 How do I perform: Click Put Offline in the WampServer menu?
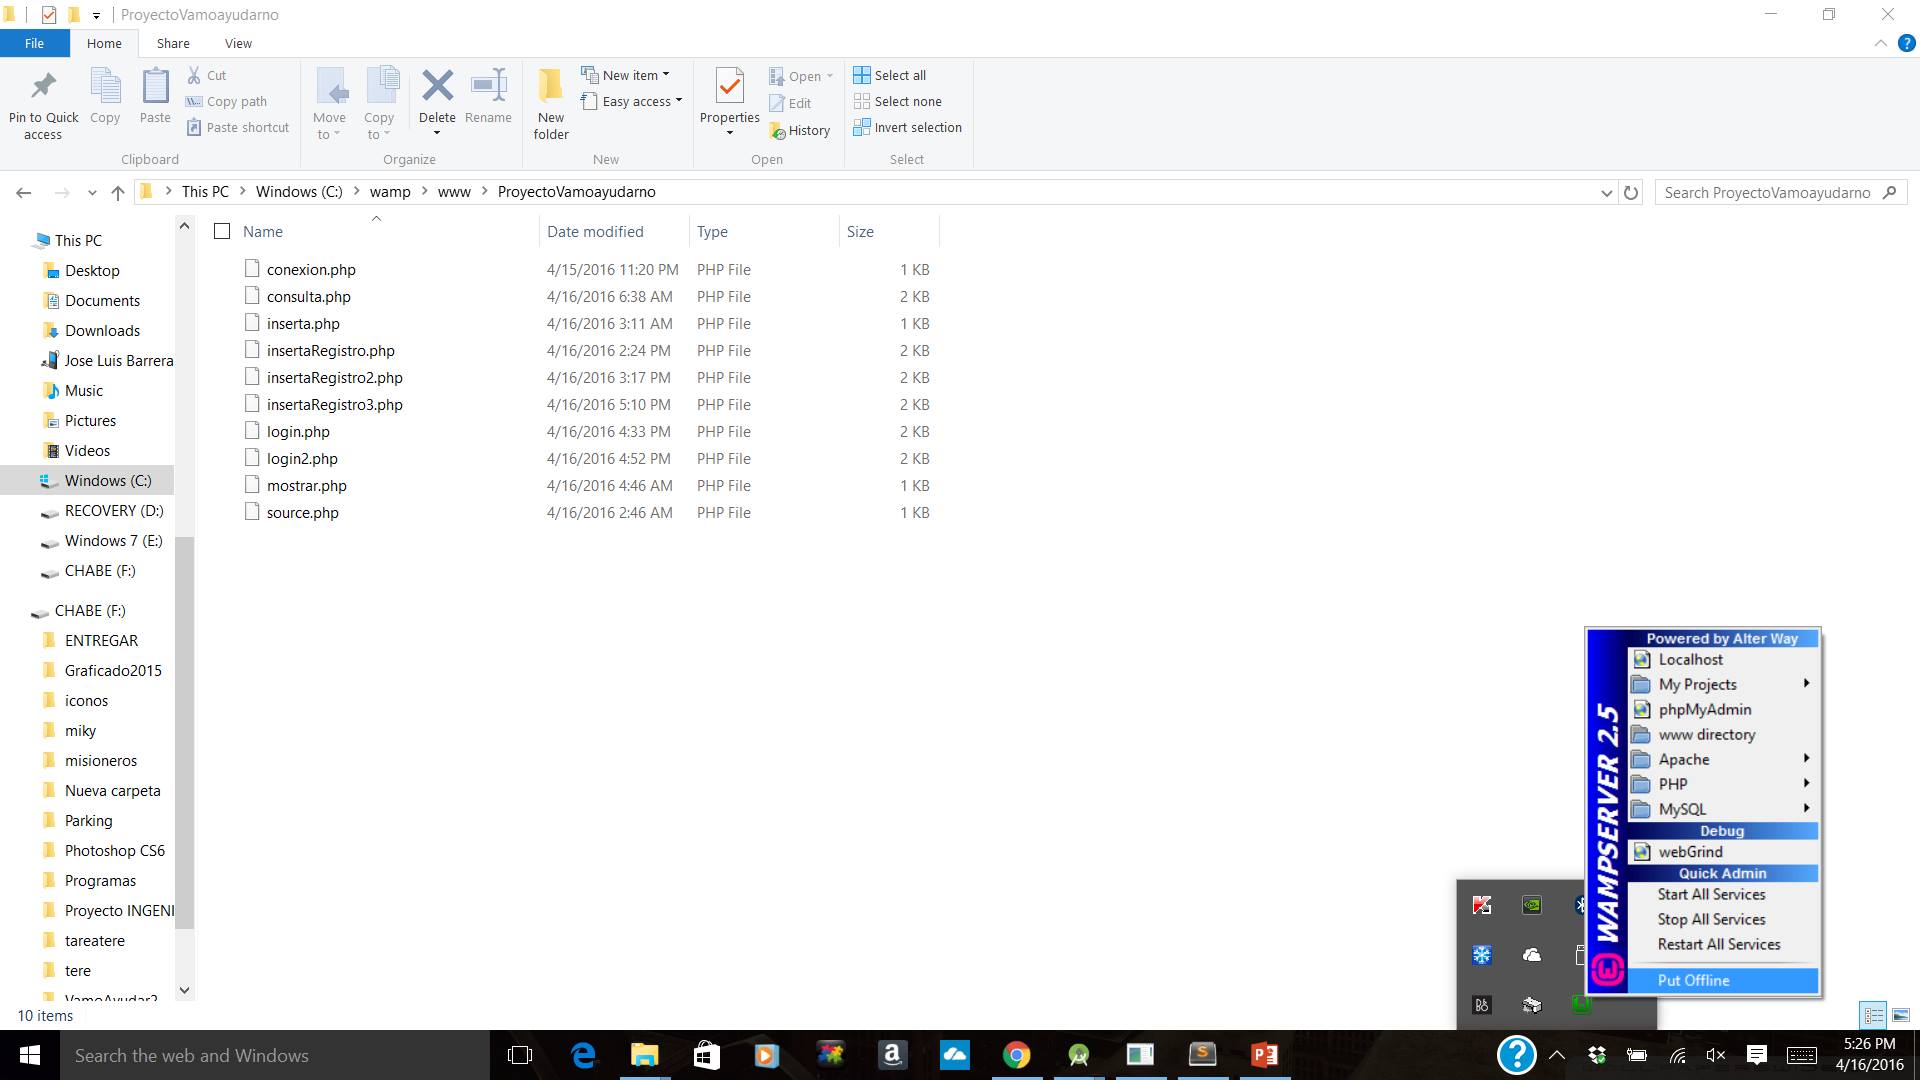[1693, 980]
